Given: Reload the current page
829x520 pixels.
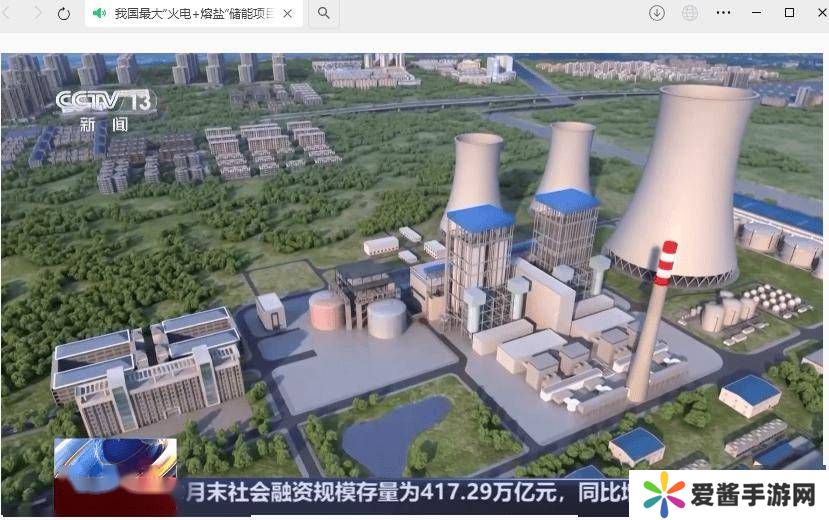Looking at the screenshot, I should (64, 13).
